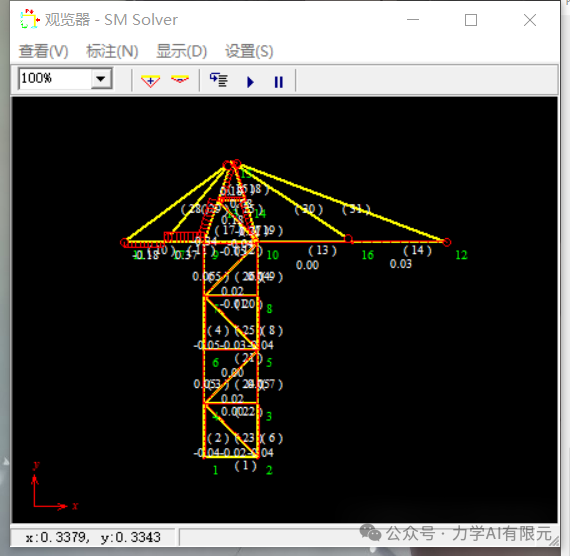Click the decrease diagram amplitude icon
Image resolution: width=570 pixels, height=556 pixels.
pos(180,80)
